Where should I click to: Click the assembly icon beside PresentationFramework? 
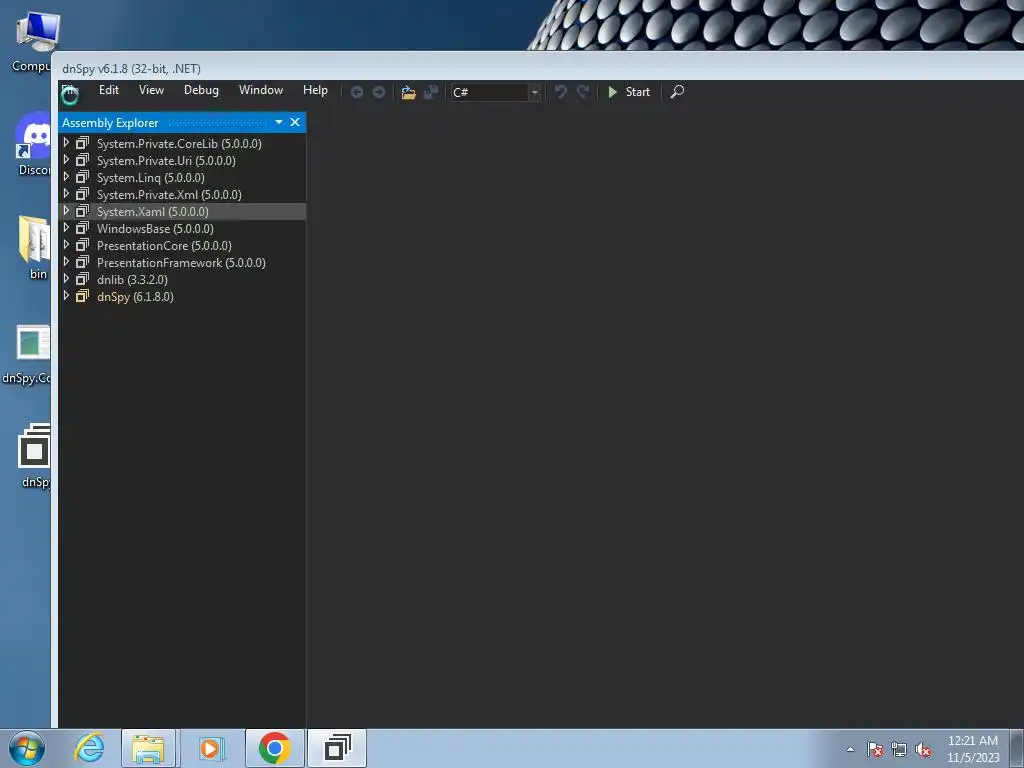[x=82, y=261]
